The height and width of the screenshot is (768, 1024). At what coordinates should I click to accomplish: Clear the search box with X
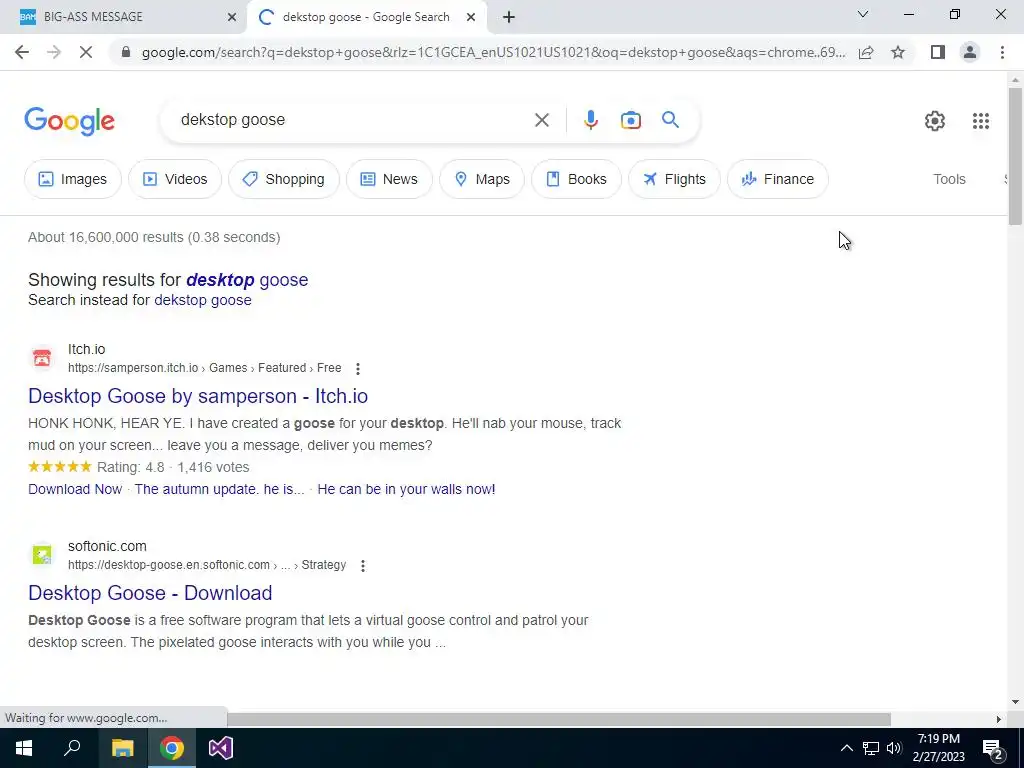(x=541, y=120)
